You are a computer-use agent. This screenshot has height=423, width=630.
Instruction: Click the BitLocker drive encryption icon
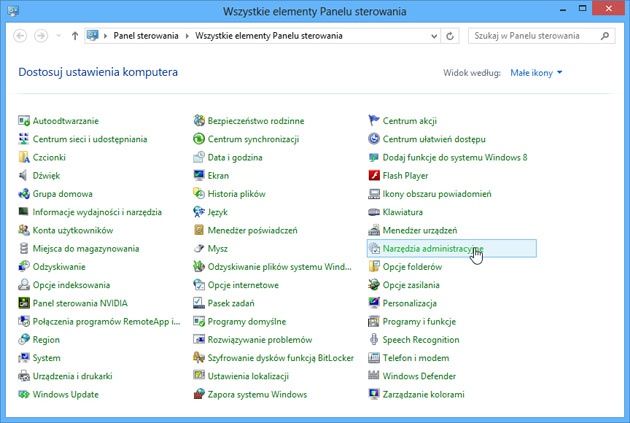199,358
